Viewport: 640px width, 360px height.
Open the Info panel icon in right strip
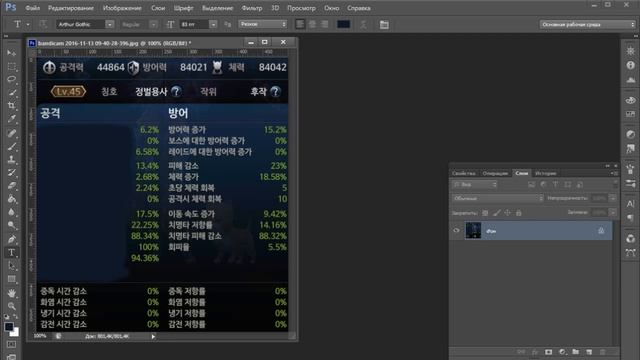coord(631,65)
